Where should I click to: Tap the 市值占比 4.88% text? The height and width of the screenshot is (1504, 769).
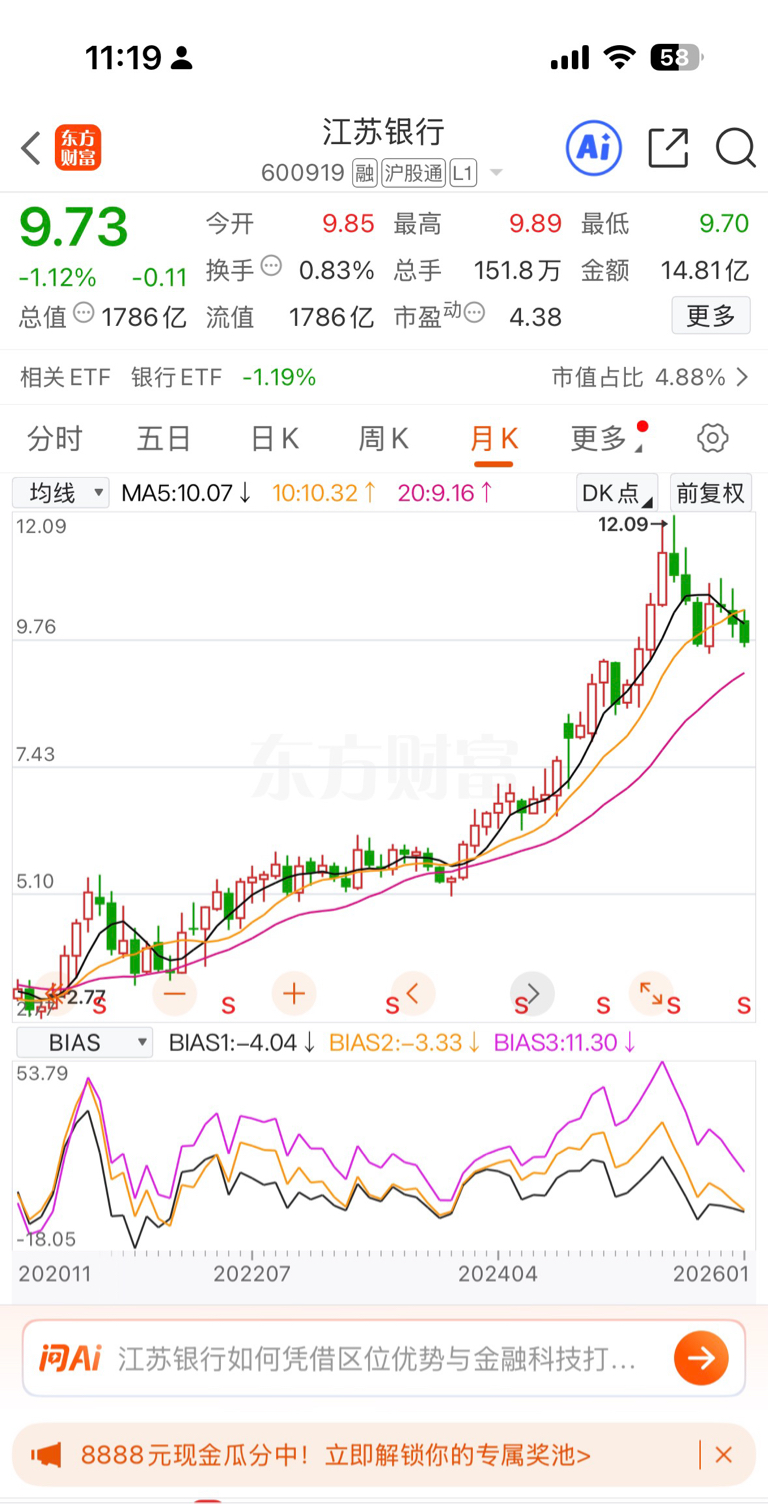[x=639, y=377]
